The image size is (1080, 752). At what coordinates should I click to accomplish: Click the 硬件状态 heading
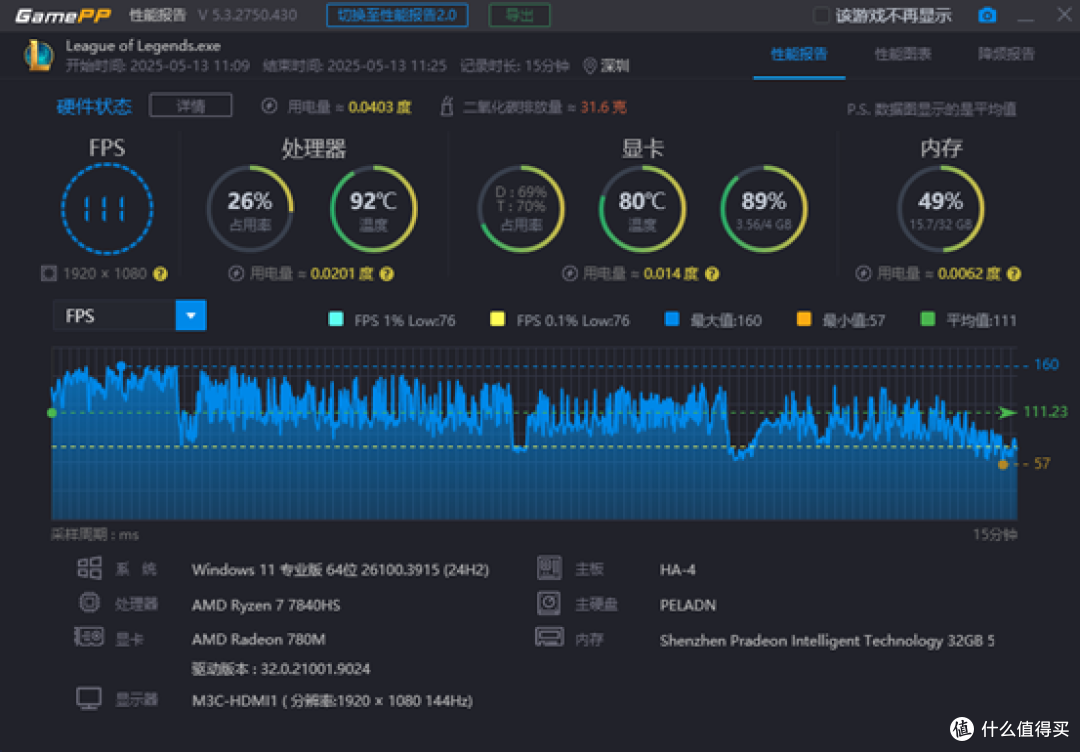94,106
